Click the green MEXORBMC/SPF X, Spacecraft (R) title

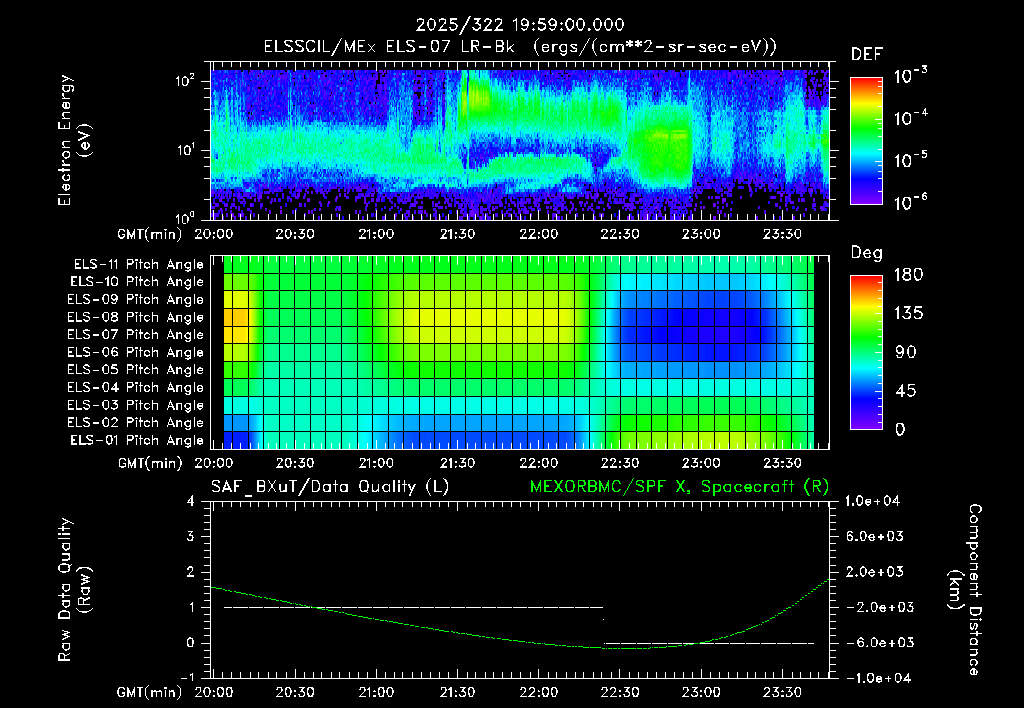point(679,487)
